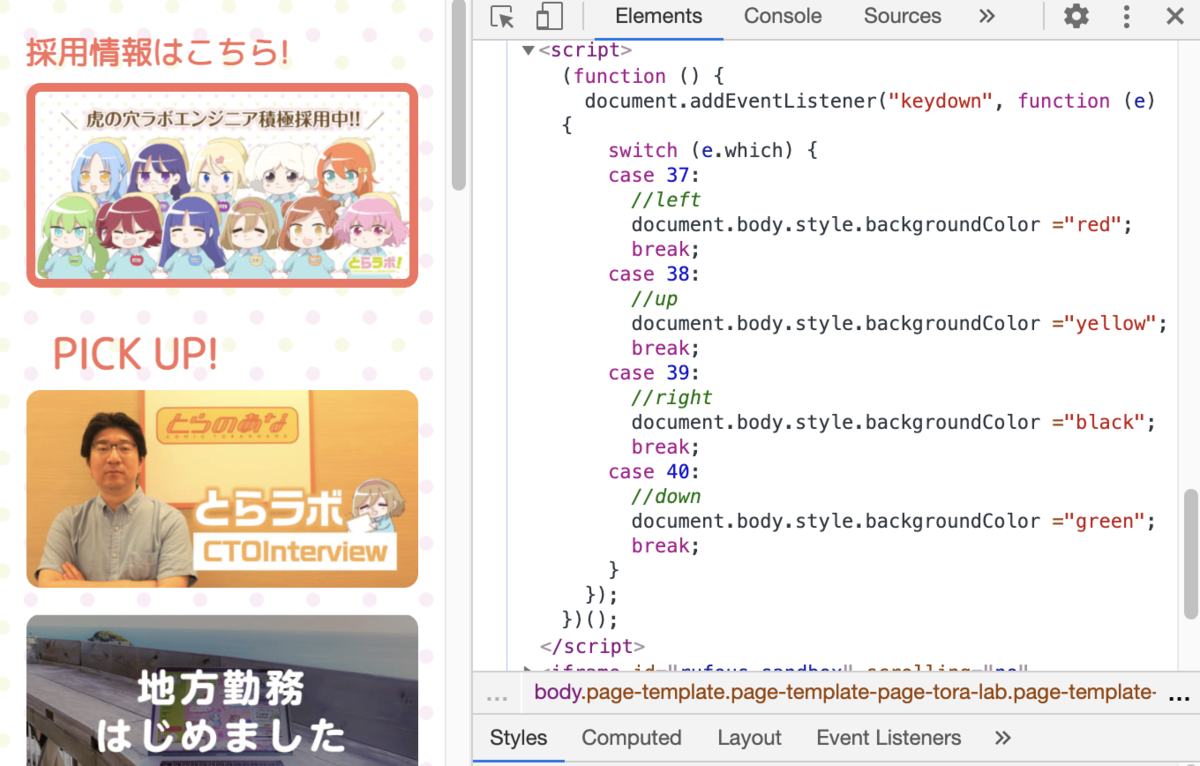Viewport: 1200px width, 766px height.
Task: Select the Computed pane tab
Action: tap(631, 738)
